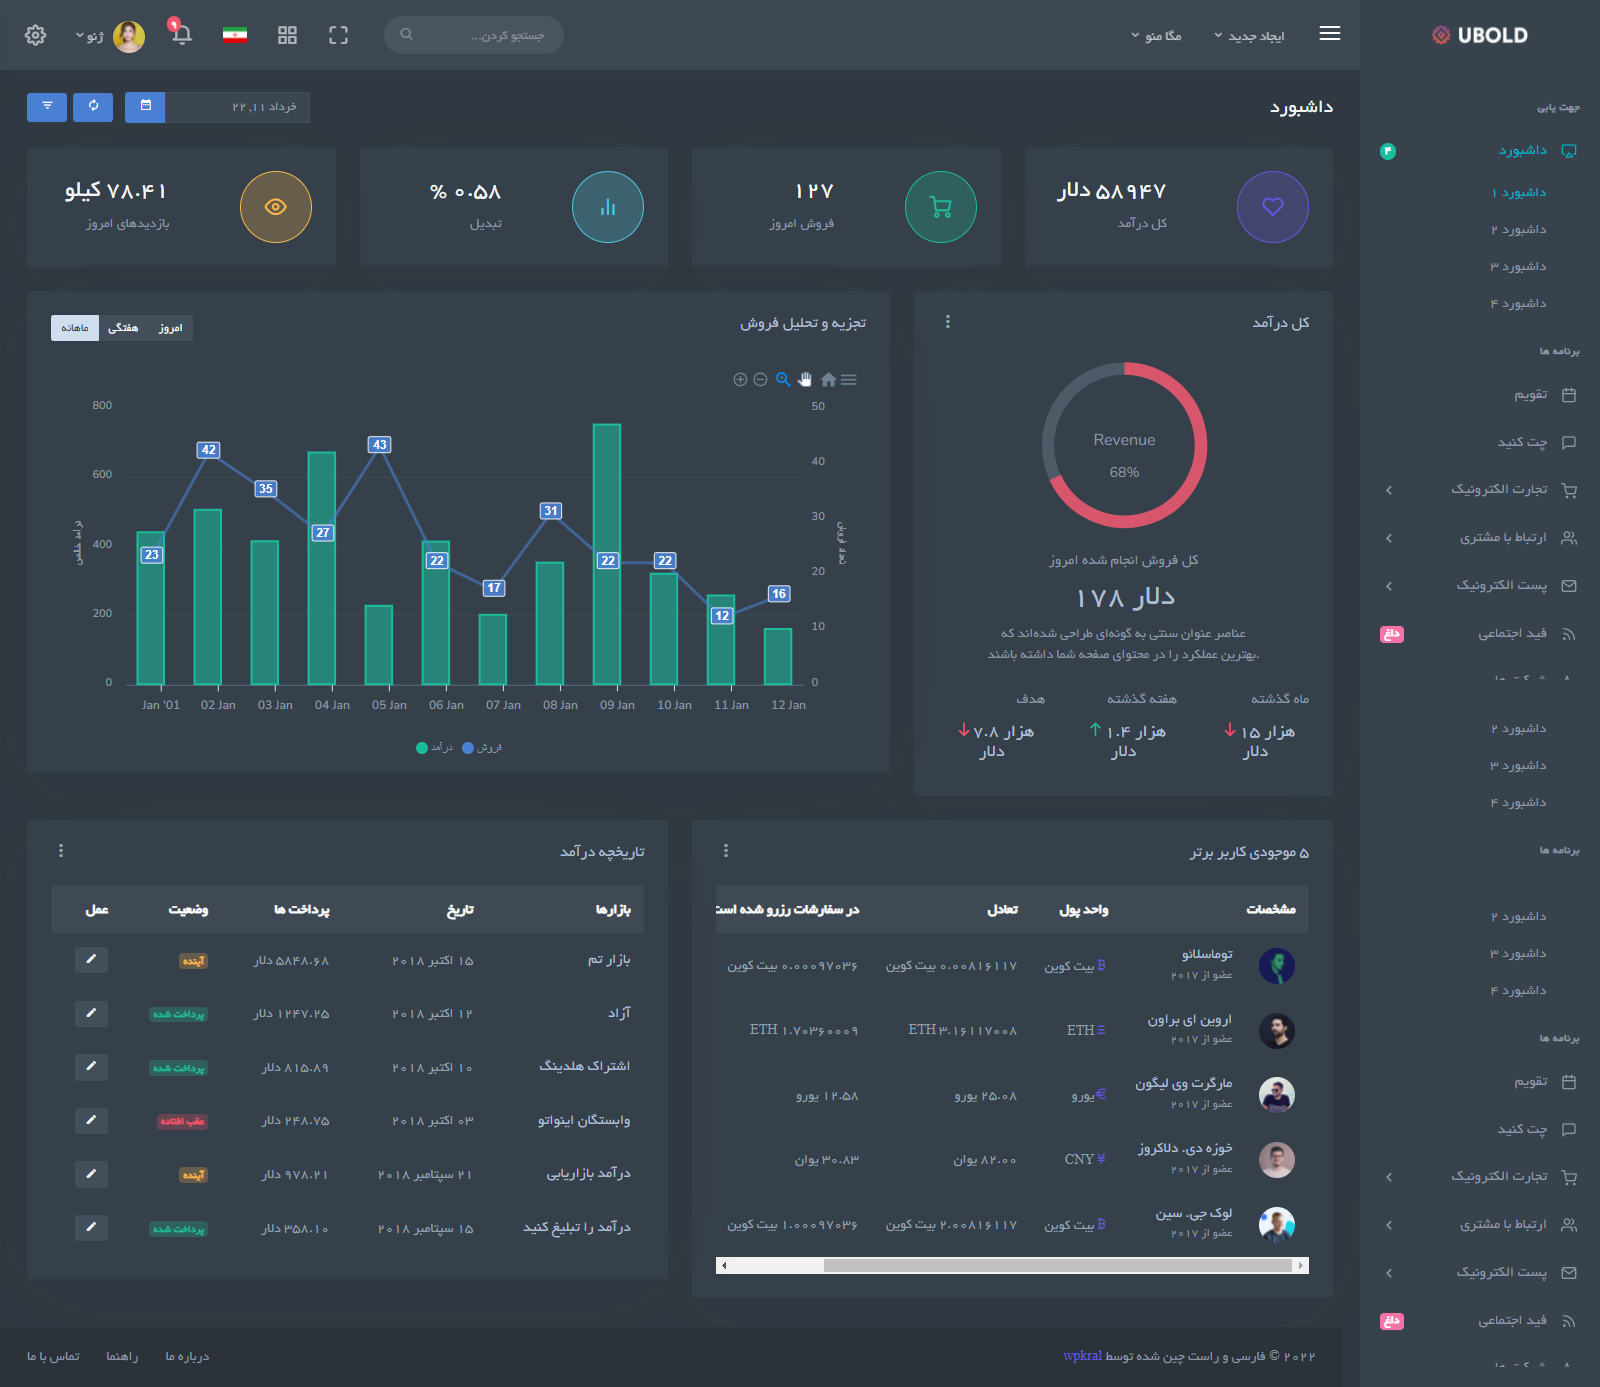Switch chart to هفتگی view

tap(123, 328)
